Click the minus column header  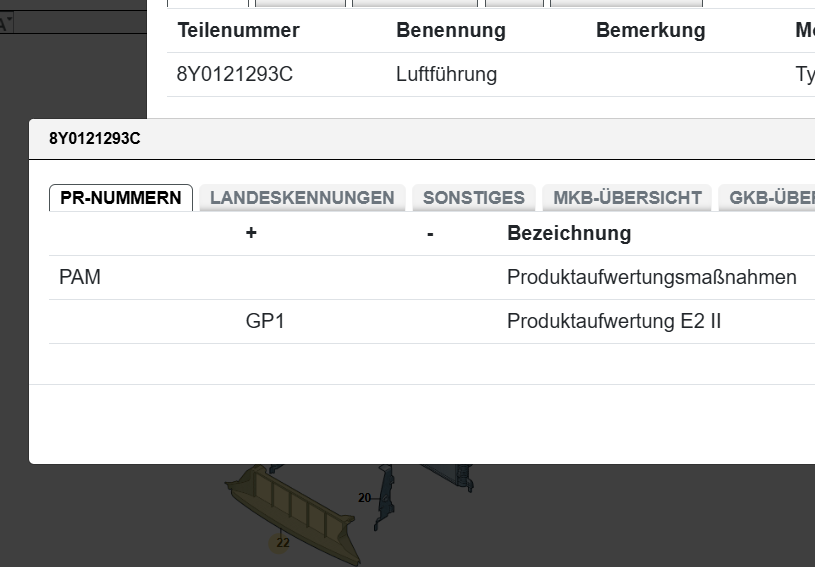coord(430,233)
